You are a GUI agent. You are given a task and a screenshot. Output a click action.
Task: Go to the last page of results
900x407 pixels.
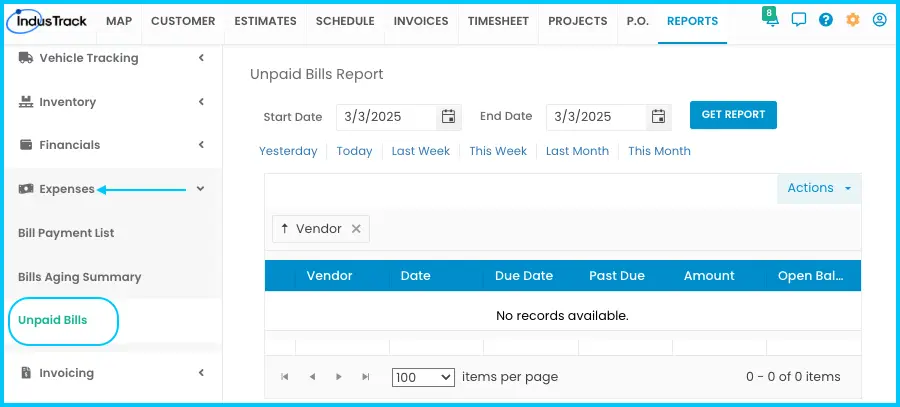(366, 377)
